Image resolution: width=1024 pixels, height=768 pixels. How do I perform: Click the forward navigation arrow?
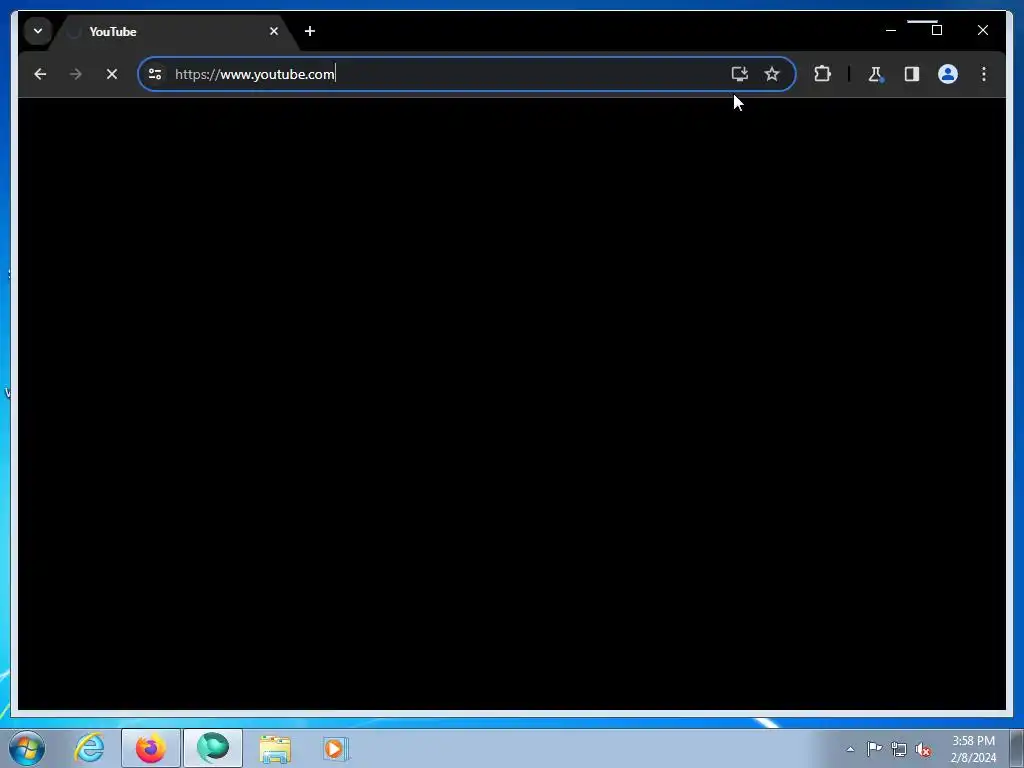point(76,74)
